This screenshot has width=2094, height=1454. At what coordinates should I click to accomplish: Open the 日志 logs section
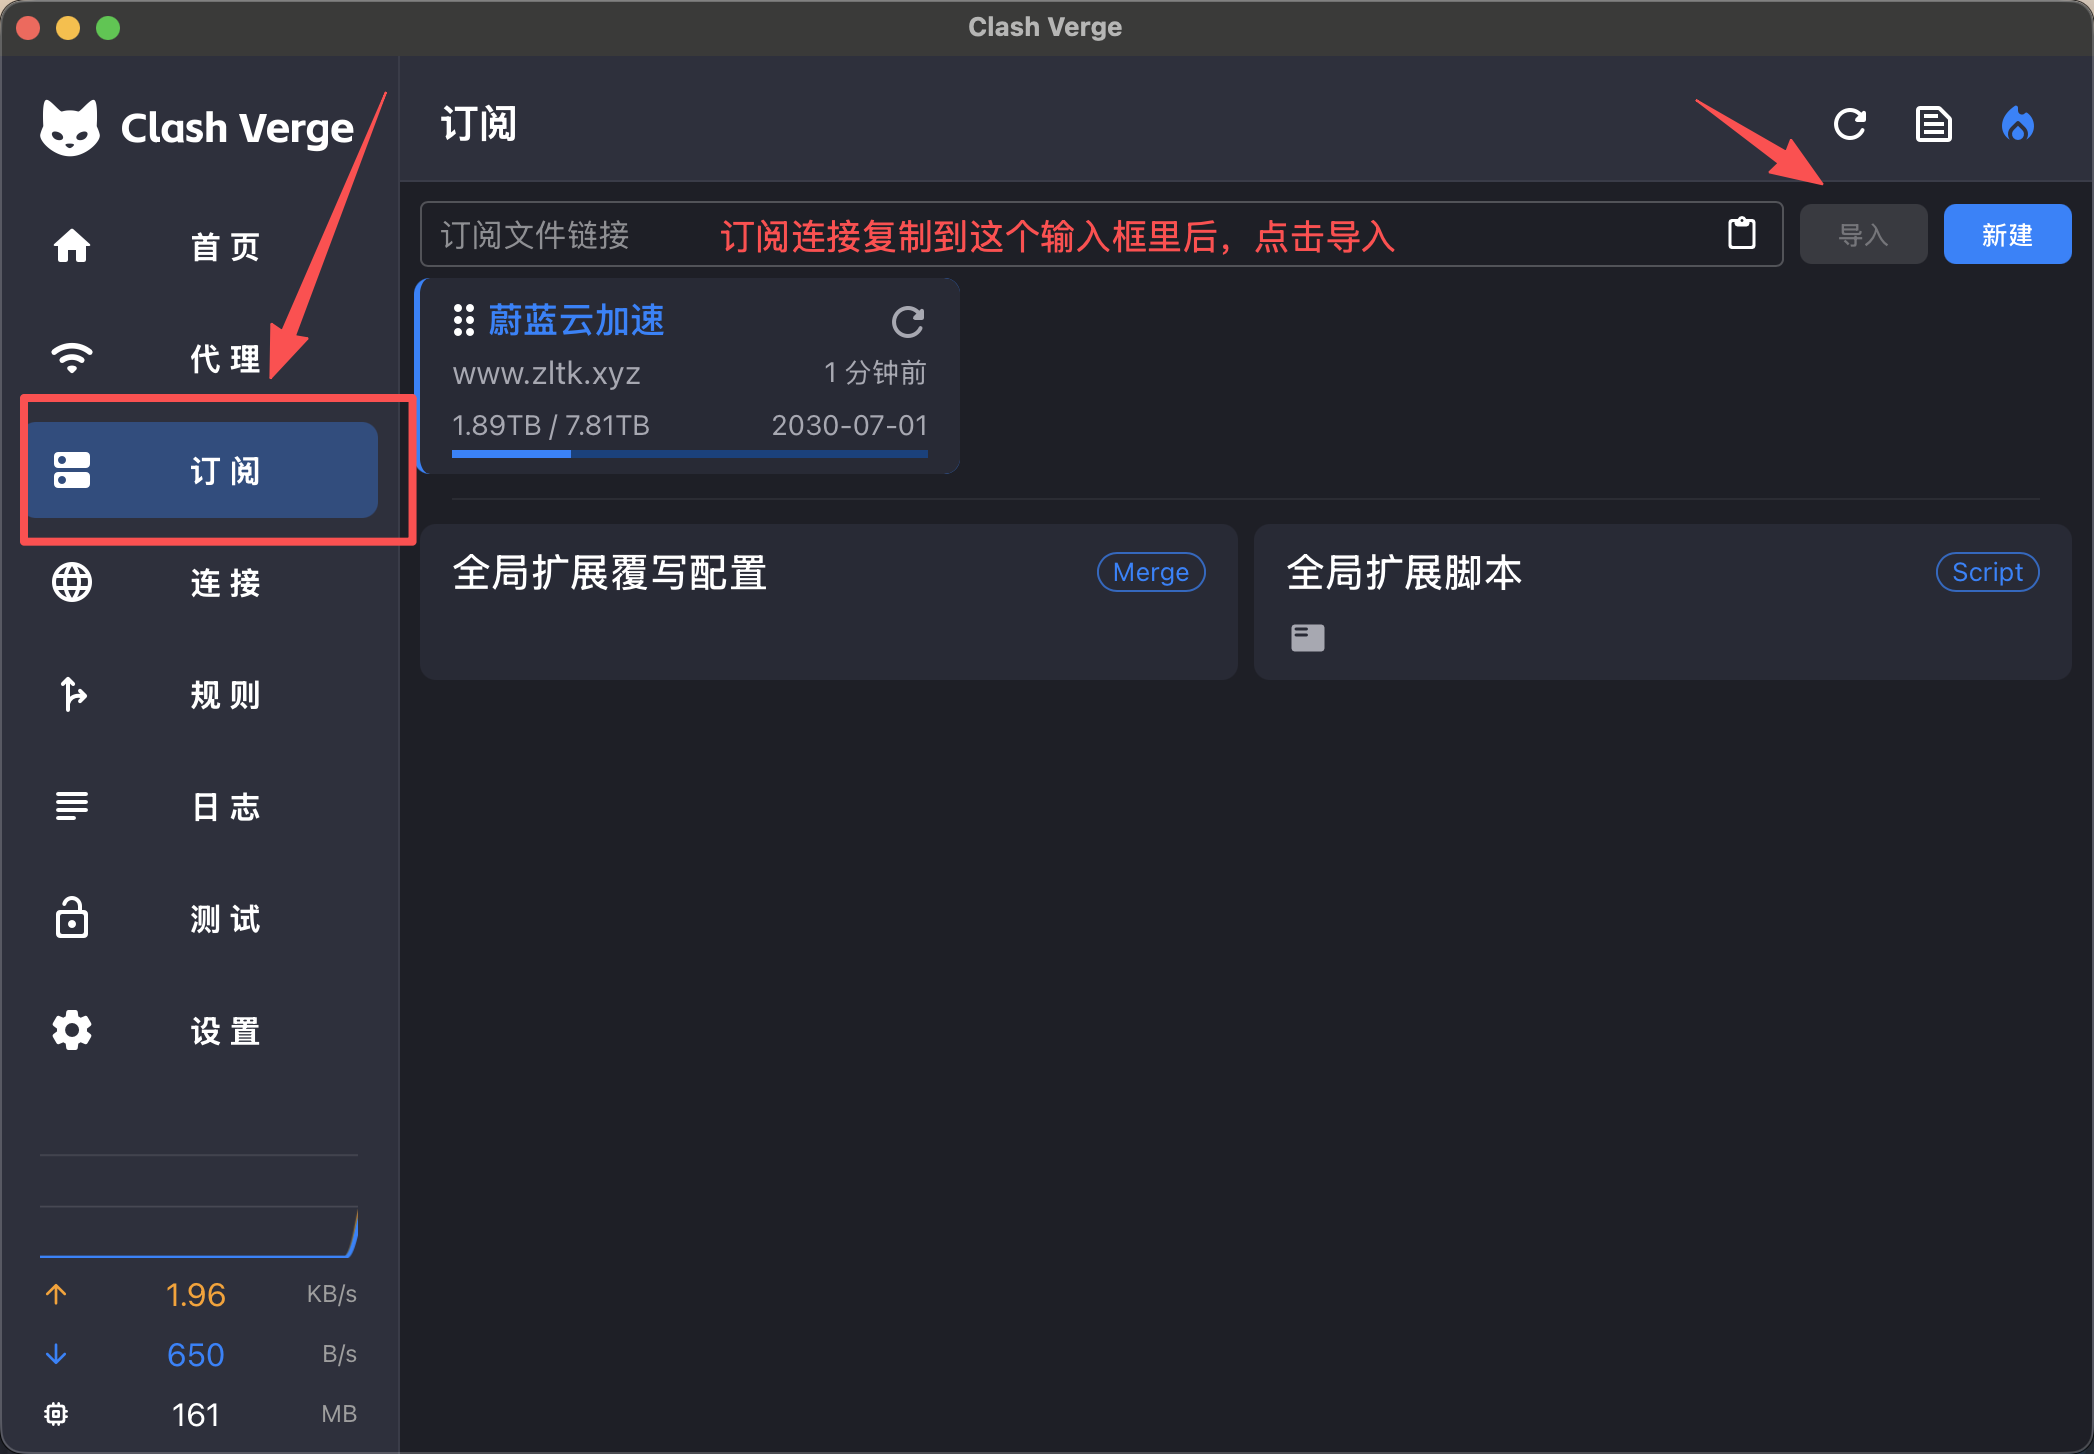[x=200, y=806]
